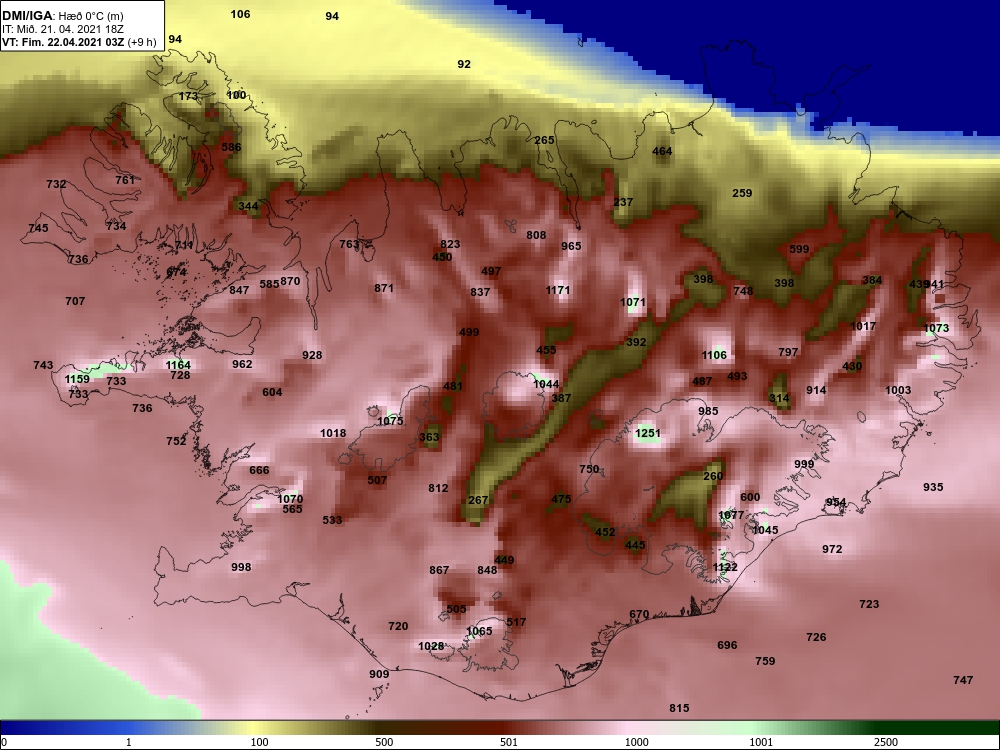This screenshot has height=750, width=1000.
Task: Click the map value '763'
Action: point(349,244)
